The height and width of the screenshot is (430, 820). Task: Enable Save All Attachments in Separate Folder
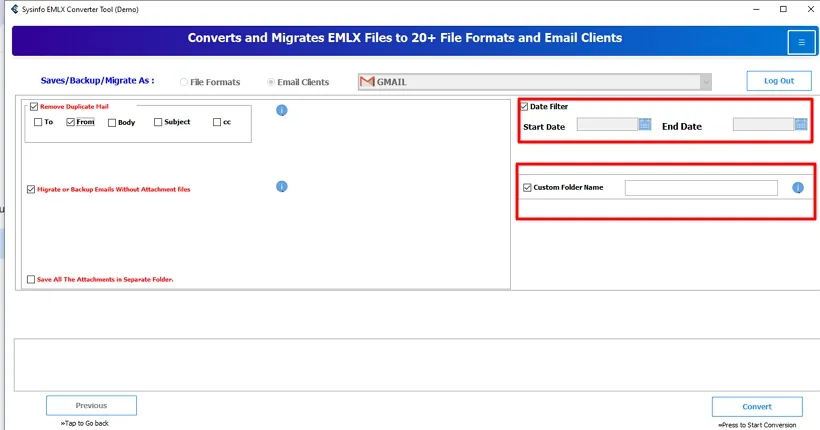[x=31, y=280]
